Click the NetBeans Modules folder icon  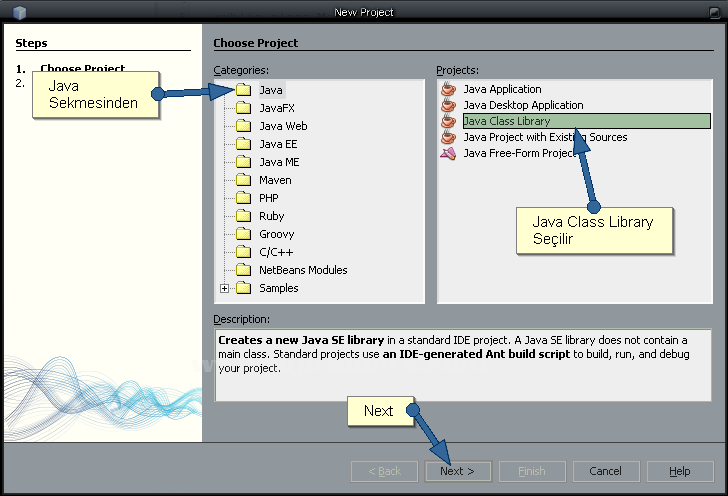[x=243, y=270]
